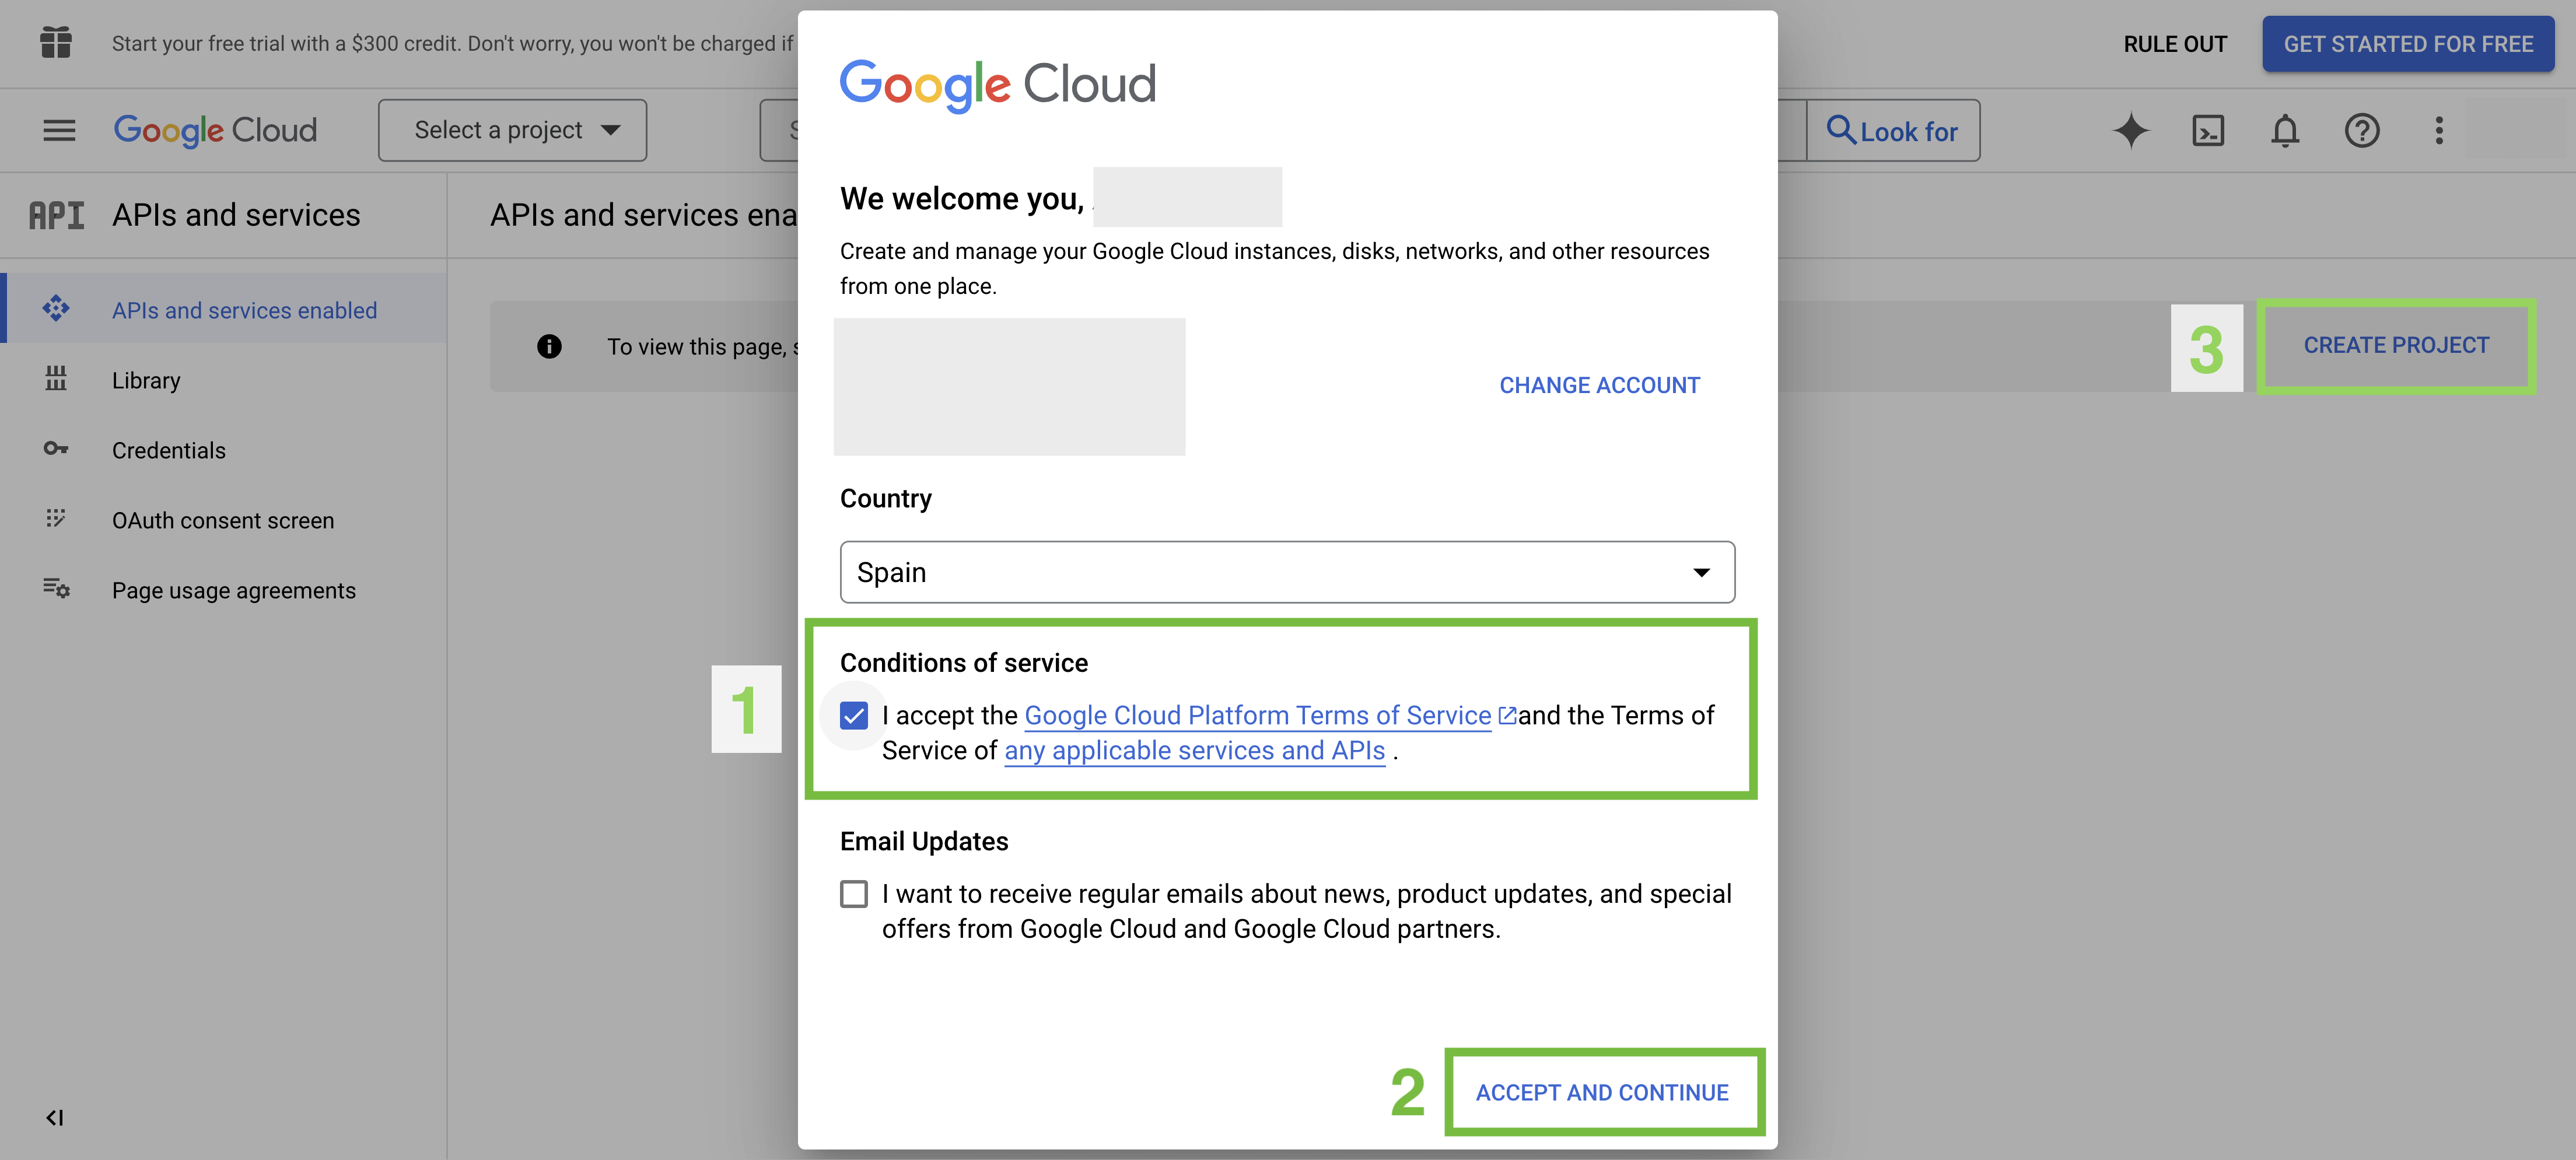Click the Email Updates heading
The image size is (2576, 1160).
pyautogui.click(x=924, y=841)
